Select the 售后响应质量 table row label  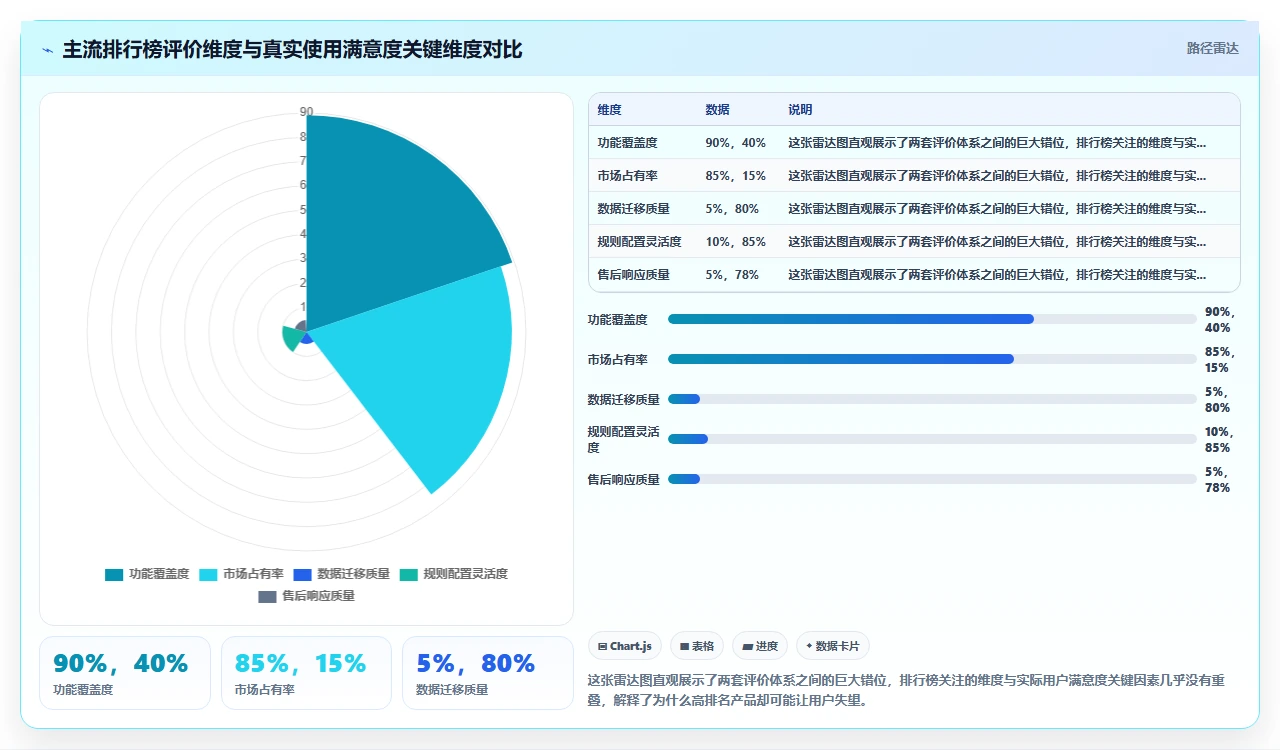point(633,275)
